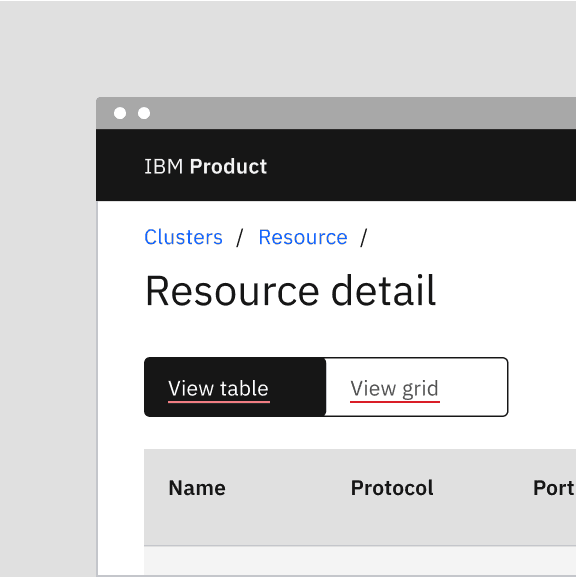Click the Resource detail page heading
This screenshot has height=577, width=576.
pyautogui.click(x=291, y=291)
